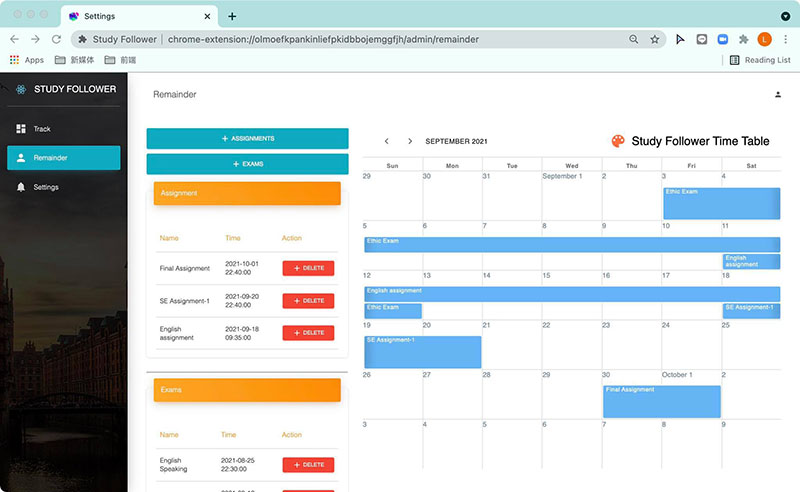Click browser forward arrow
The image size is (800, 492).
[x=35, y=39]
